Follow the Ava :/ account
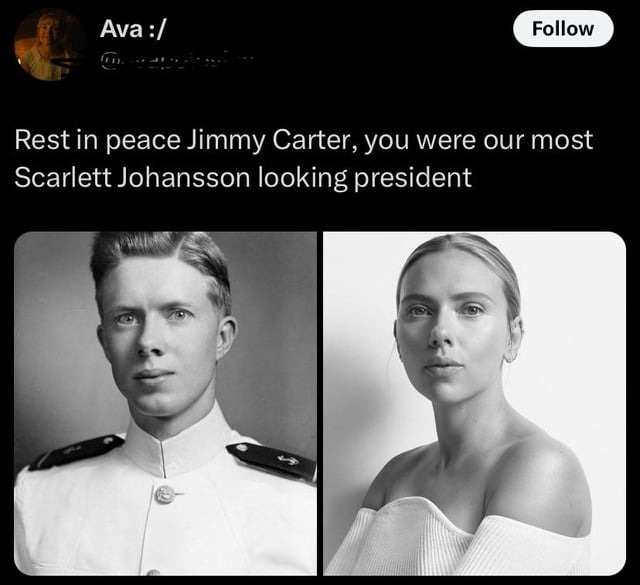 pyautogui.click(x=563, y=29)
